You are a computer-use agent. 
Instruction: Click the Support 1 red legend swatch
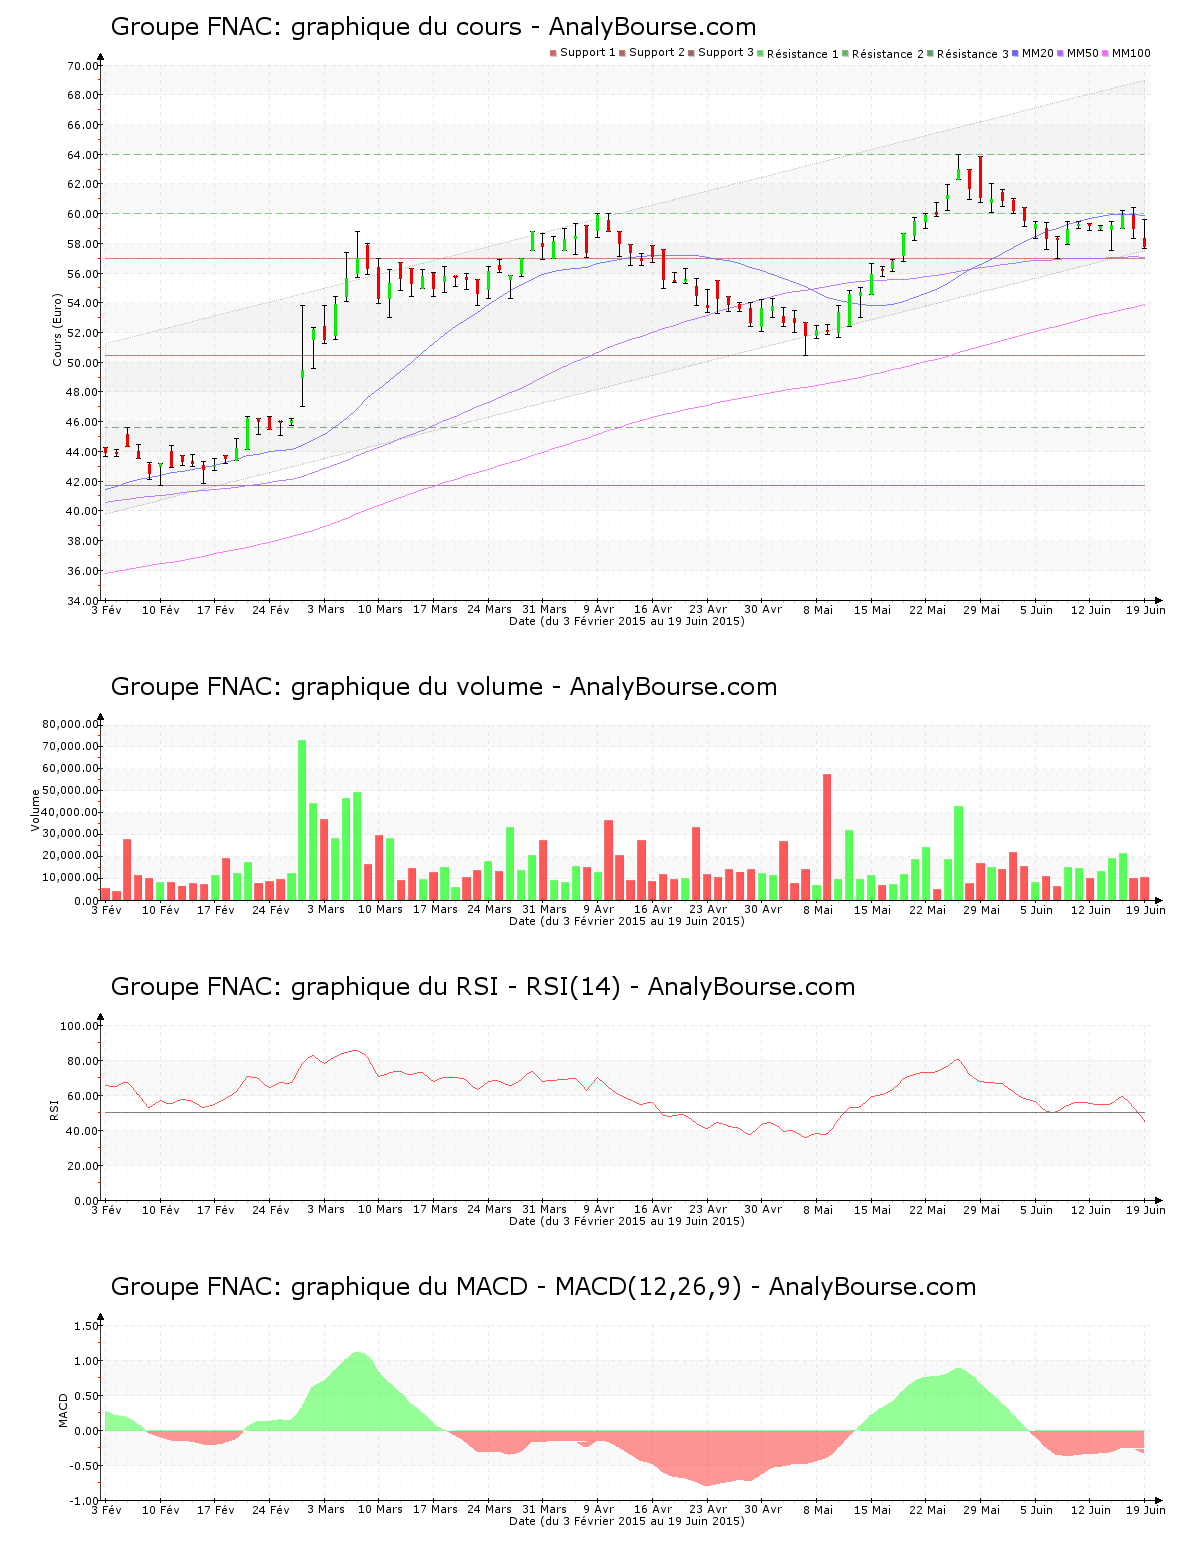pyautogui.click(x=553, y=53)
